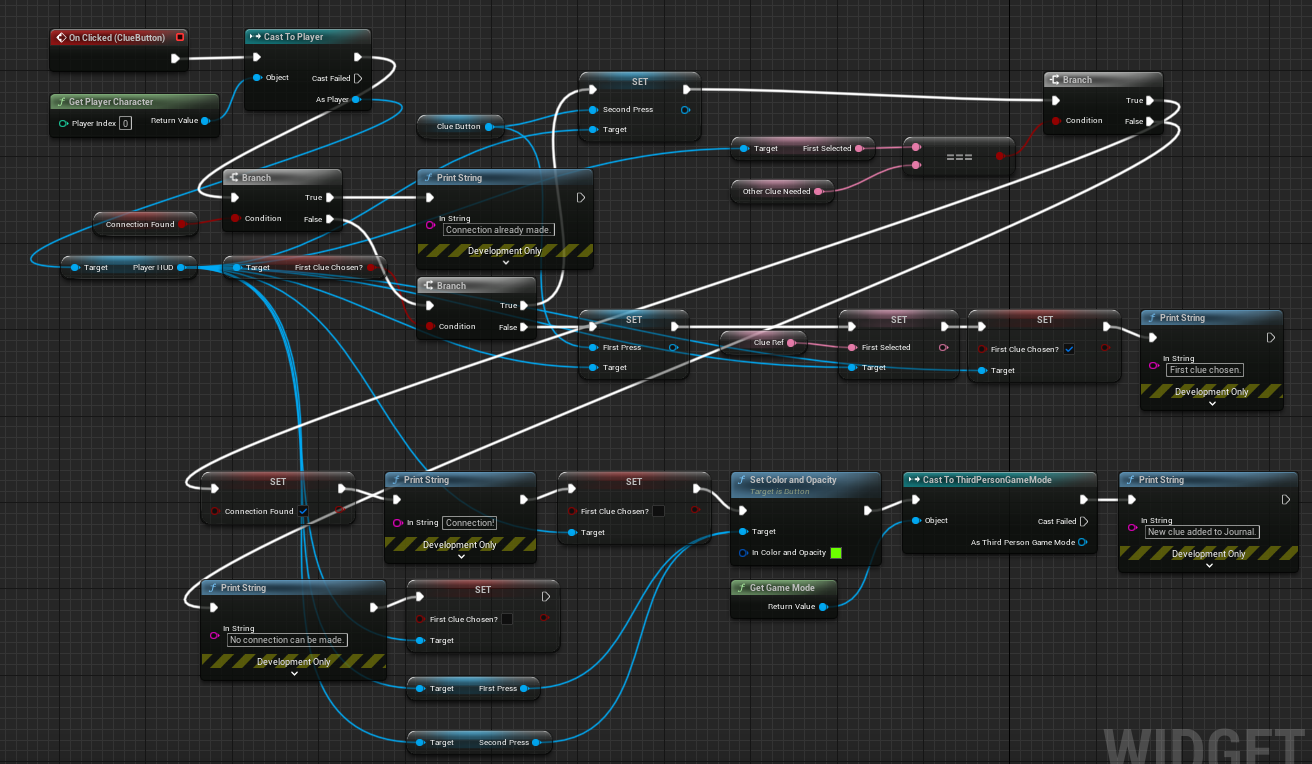Click the Second Press output pin on SET node
This screenshot has width=1312, height=764.
pos(685,110)
